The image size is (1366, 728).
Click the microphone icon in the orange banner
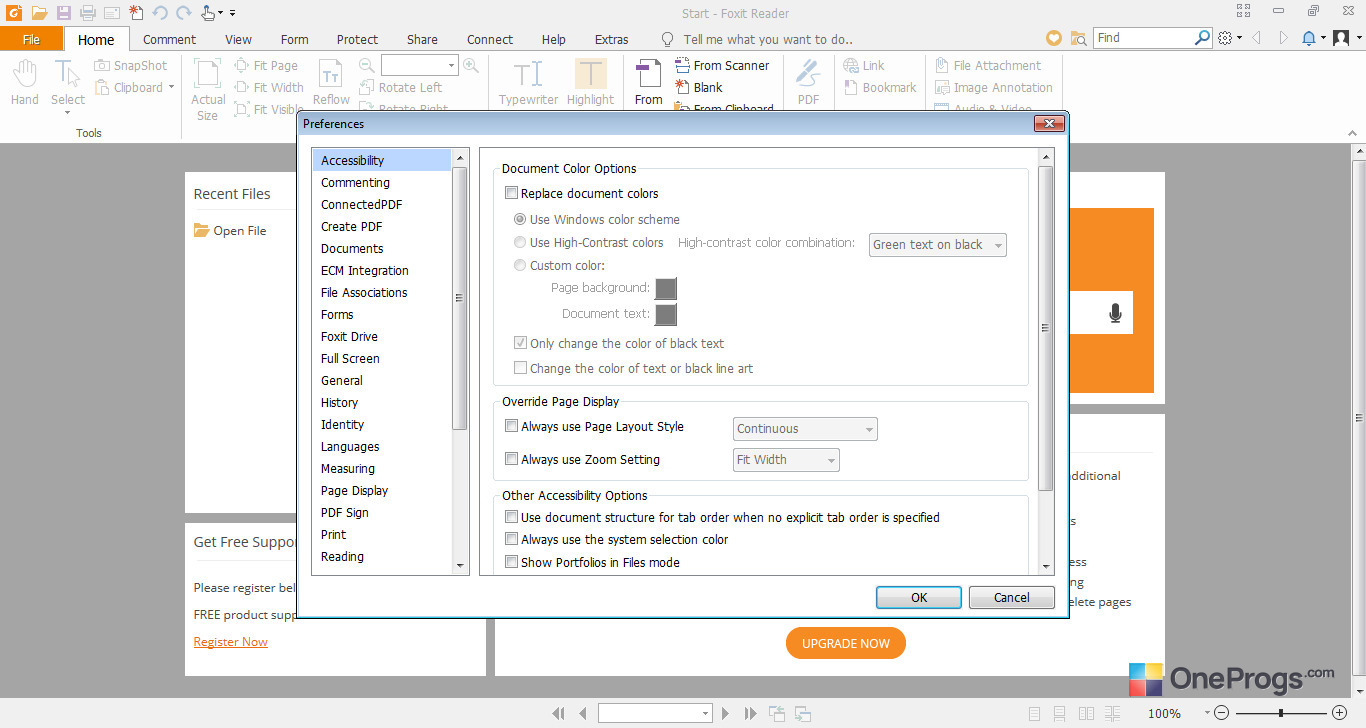pos(1116,313)
